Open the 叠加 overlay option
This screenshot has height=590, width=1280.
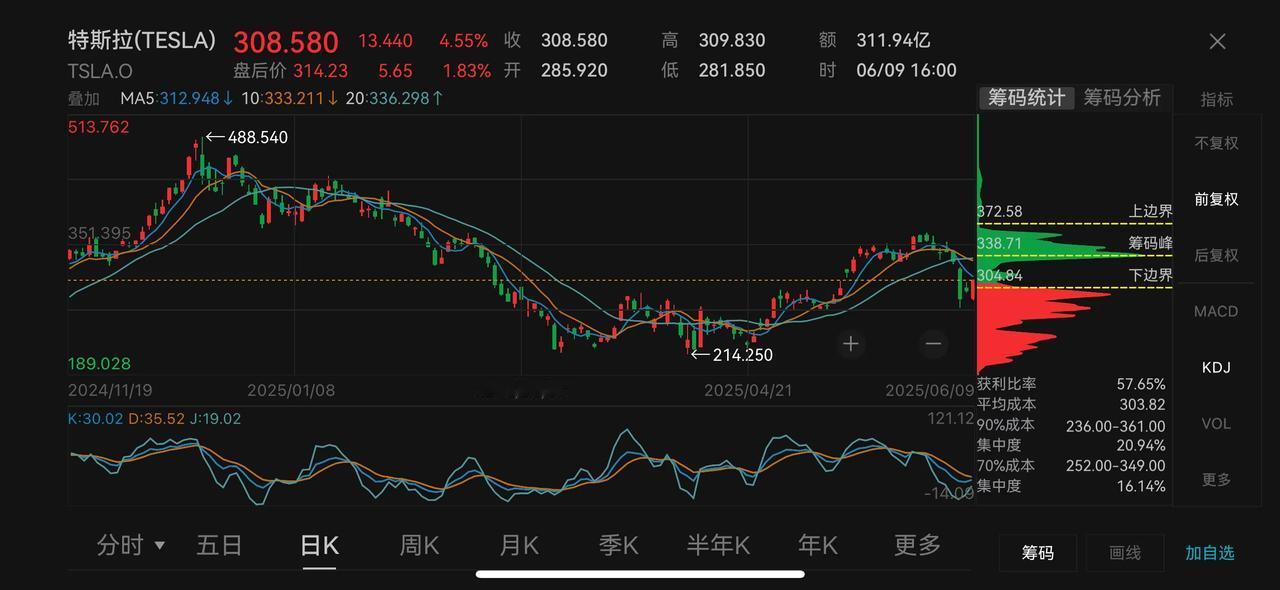tap(84, 99)
